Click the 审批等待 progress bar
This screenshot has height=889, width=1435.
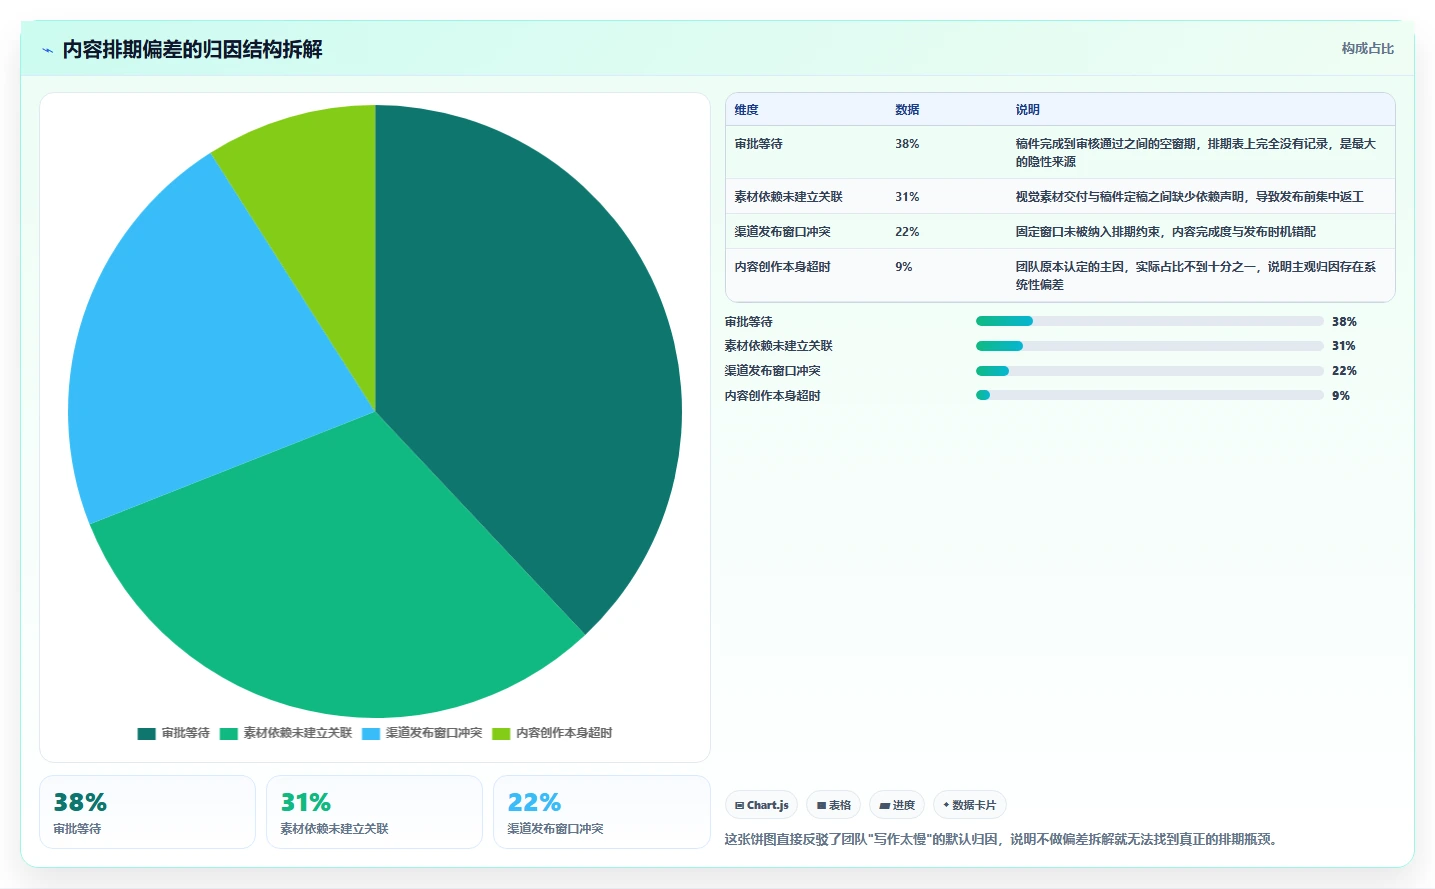tap(1150, 321)
